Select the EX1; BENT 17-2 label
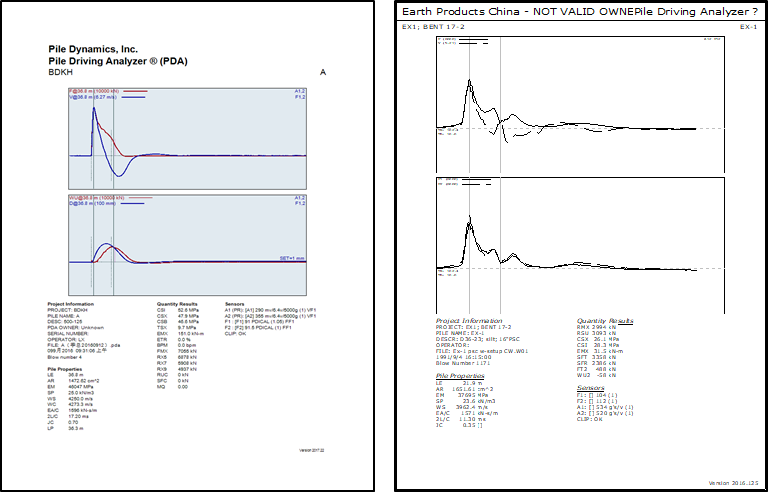The image size is (768, 492). tap(431, 27)
